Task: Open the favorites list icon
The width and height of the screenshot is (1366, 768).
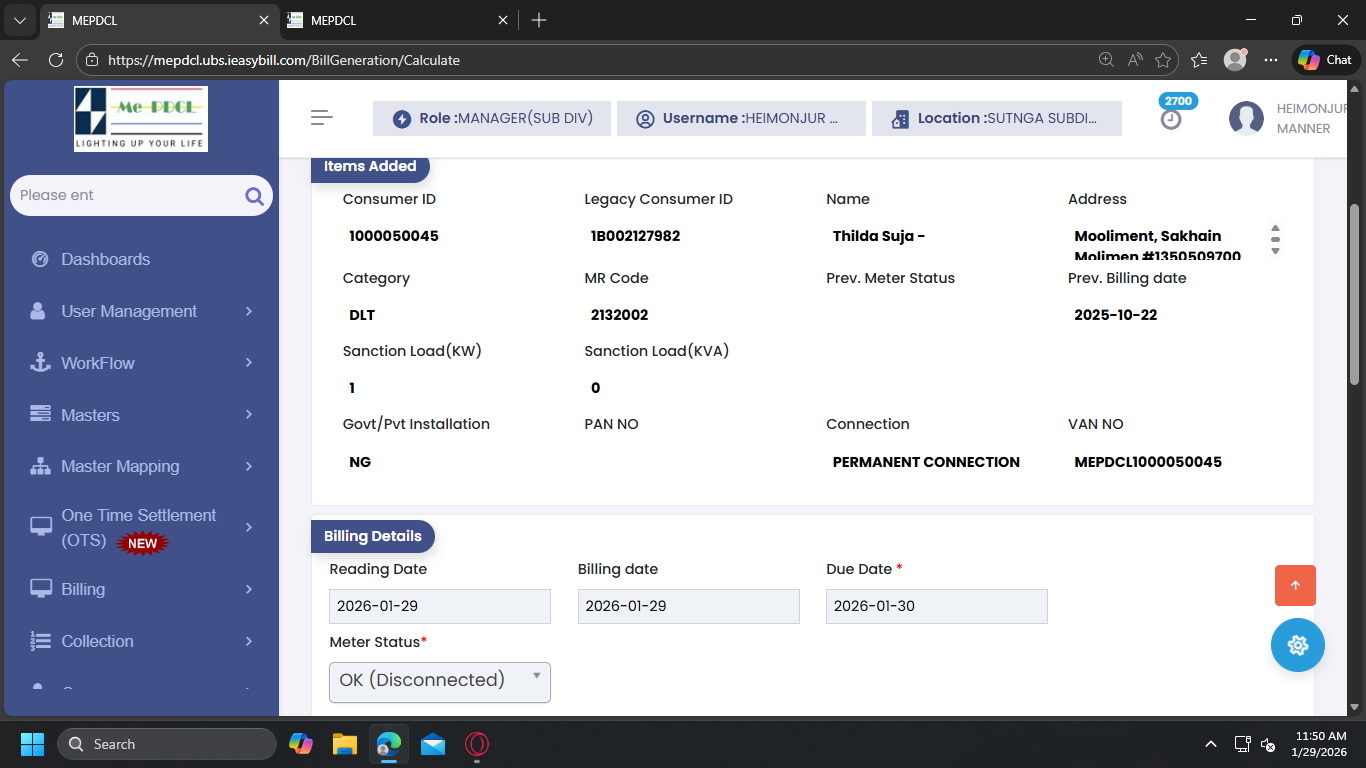Action: 1199,60
